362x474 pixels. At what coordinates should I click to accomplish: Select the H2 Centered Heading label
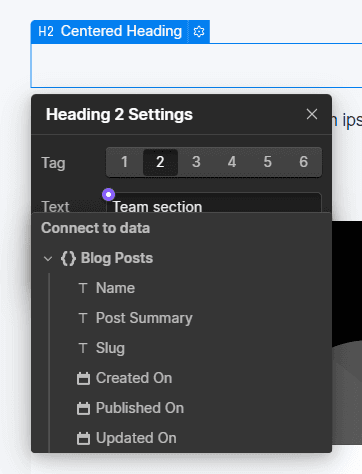coord(110,32)
